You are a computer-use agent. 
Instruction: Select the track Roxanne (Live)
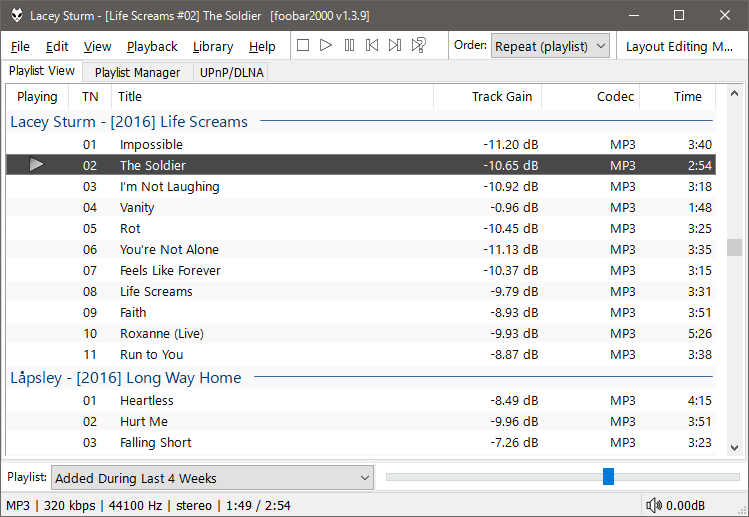tap(361, 334)
